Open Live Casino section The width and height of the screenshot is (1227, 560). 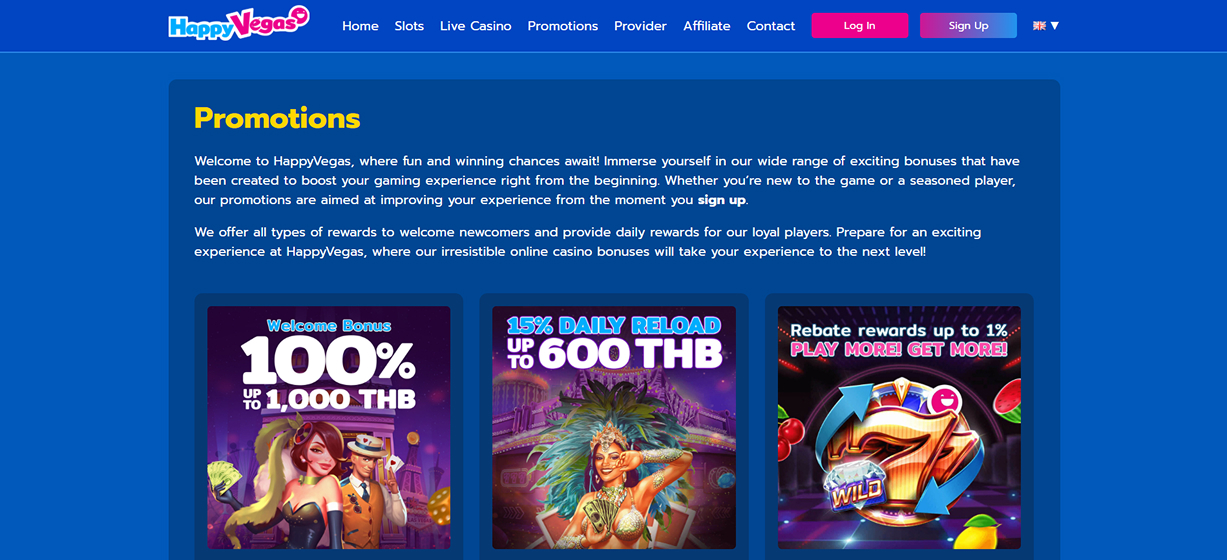coord(476,26)
